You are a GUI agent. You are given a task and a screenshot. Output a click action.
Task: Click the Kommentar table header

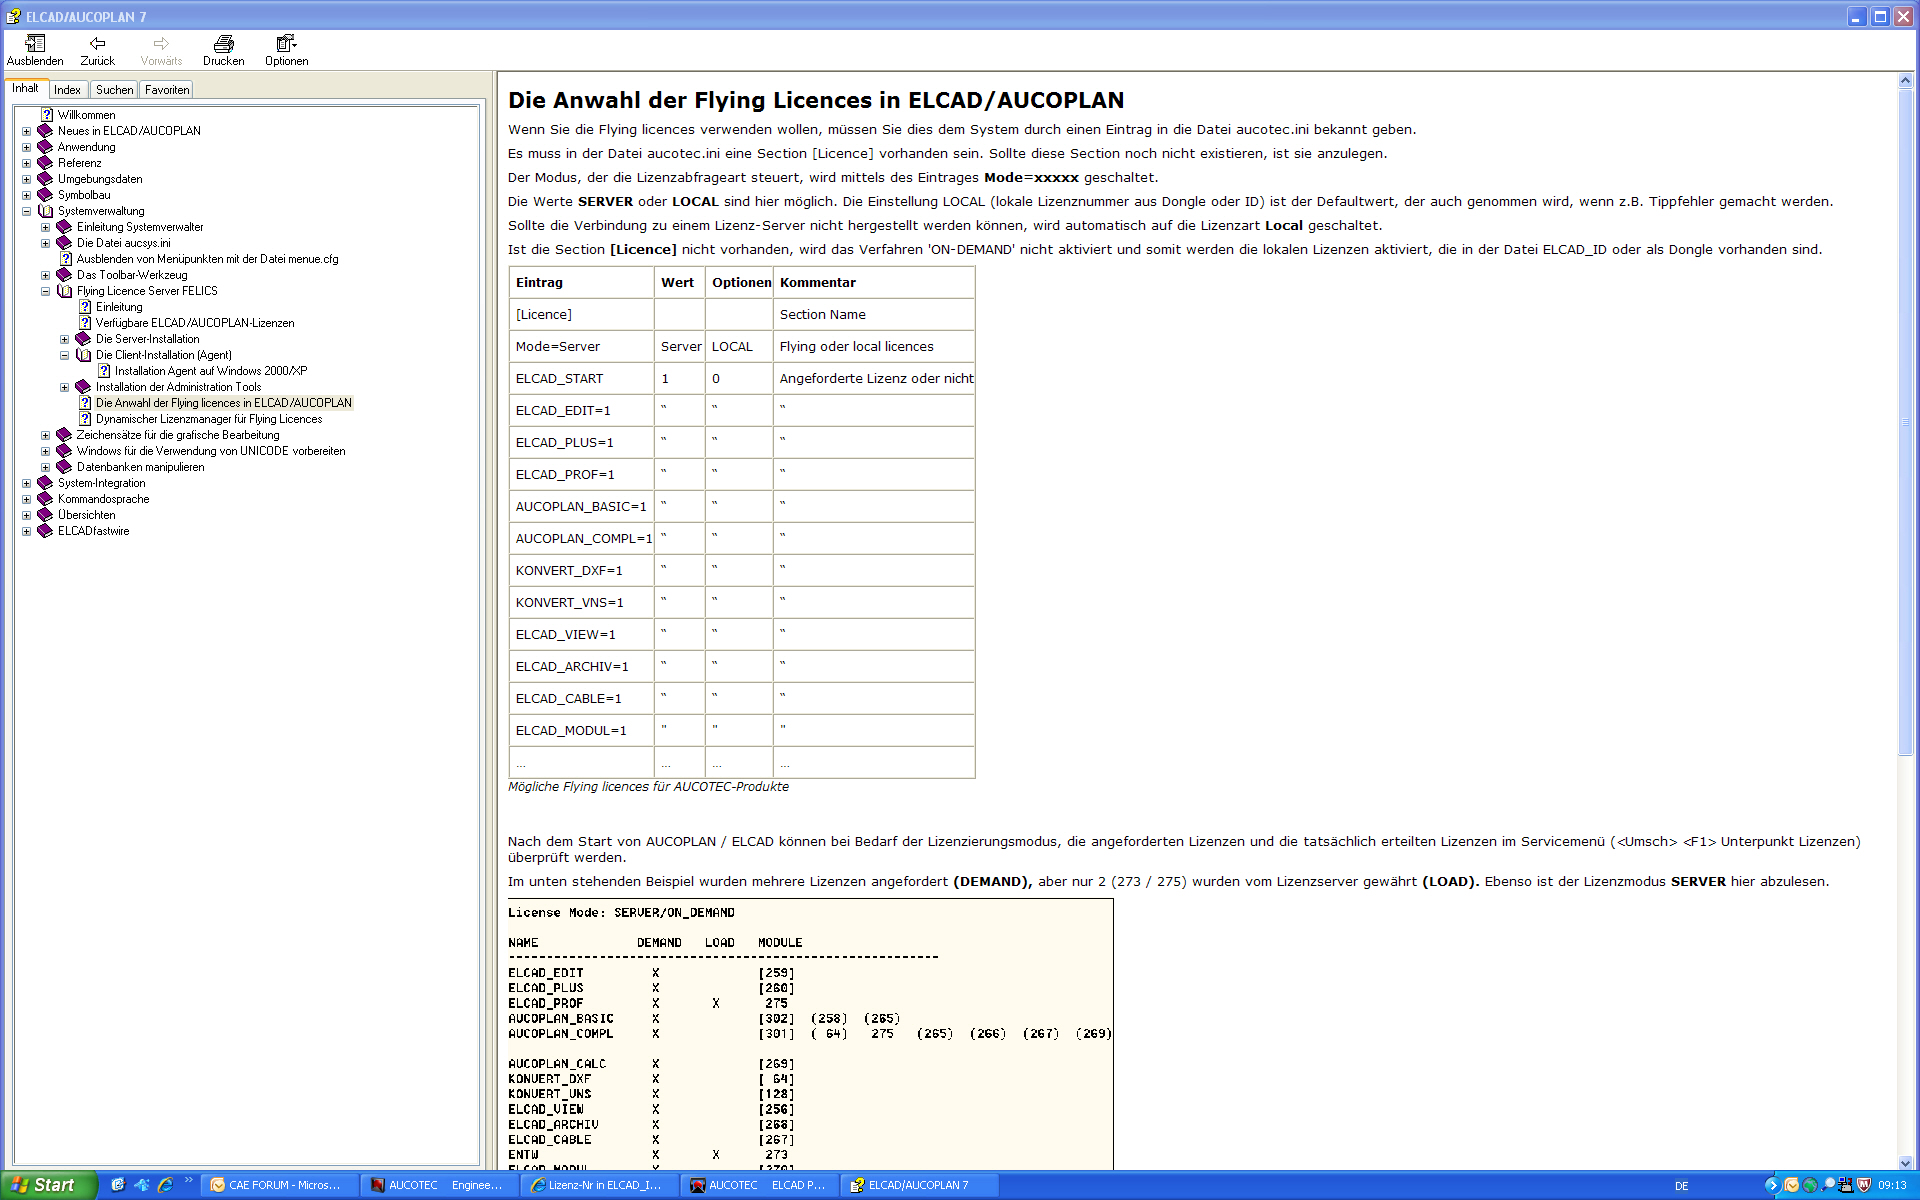[x=874, y=282]
